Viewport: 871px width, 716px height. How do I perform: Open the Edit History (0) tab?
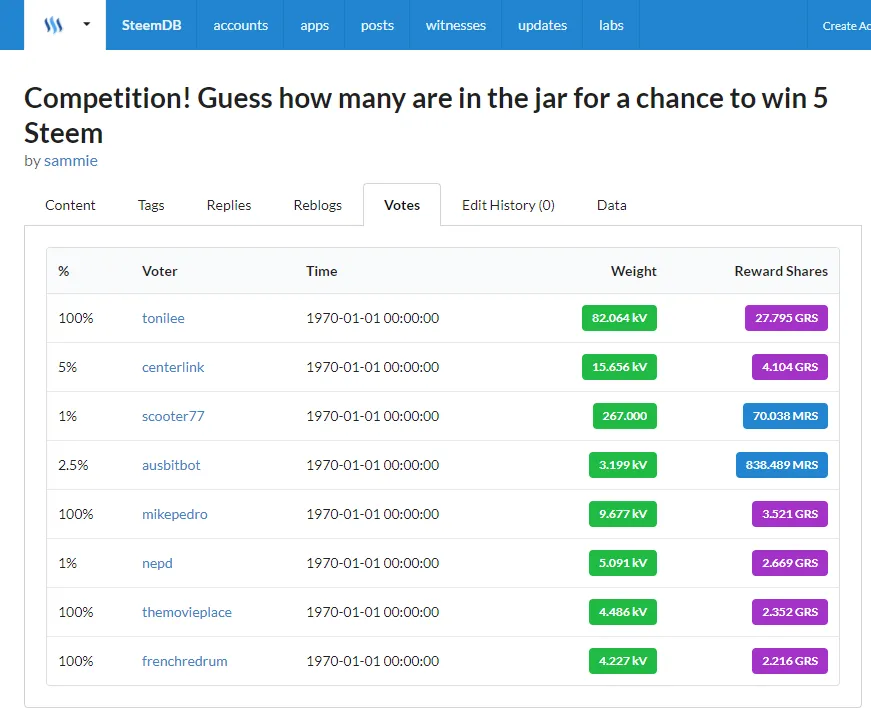(x=508, y=205)
